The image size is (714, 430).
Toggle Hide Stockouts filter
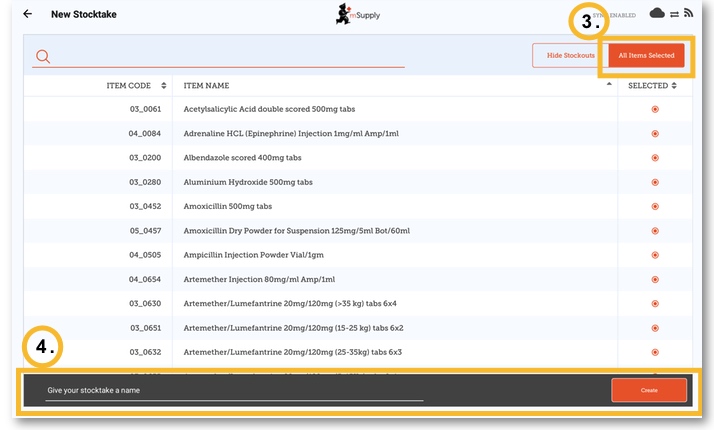(x=570, y=56)
